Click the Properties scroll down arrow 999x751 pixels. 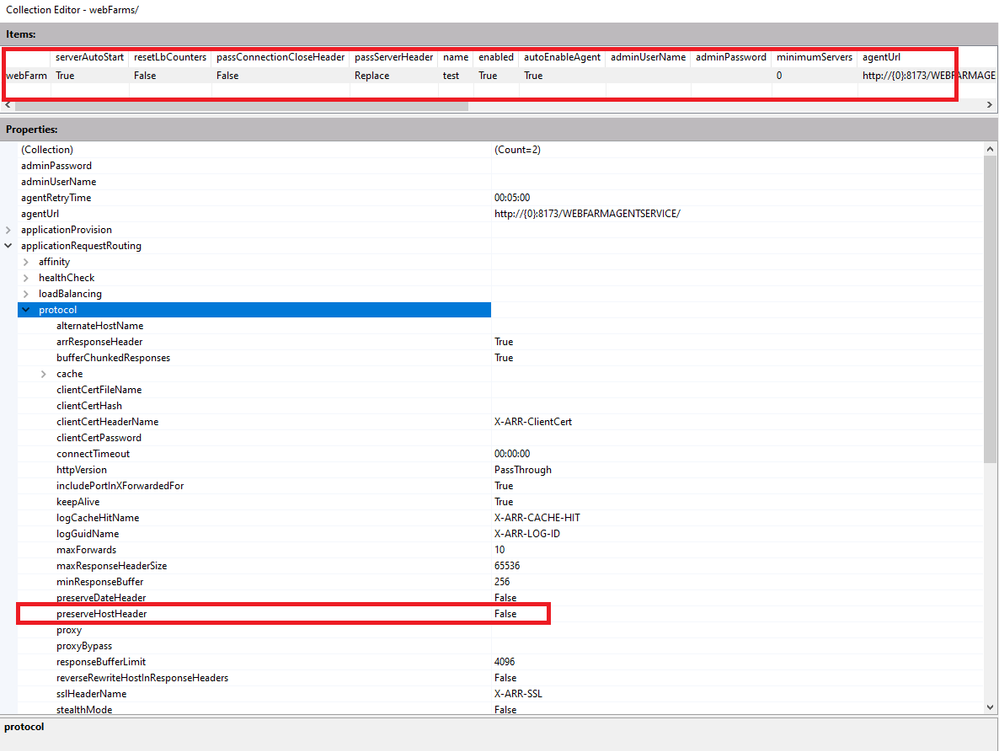(x=990, y=707)
